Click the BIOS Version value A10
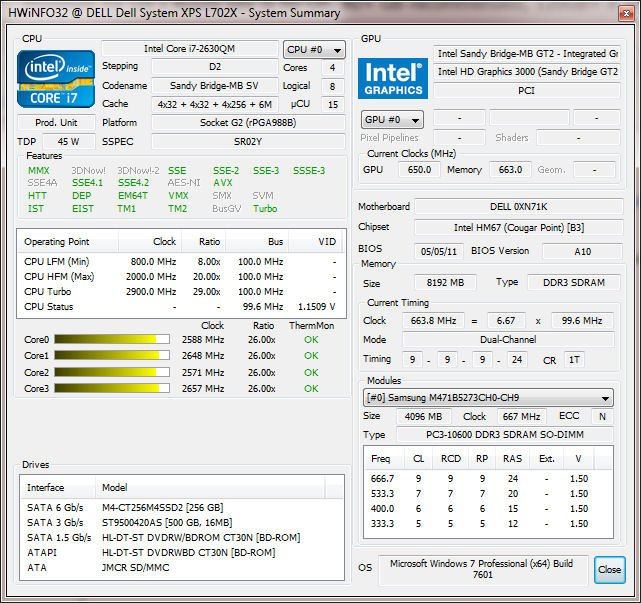This screenshot has height=603, width=641. coord(583,251)
